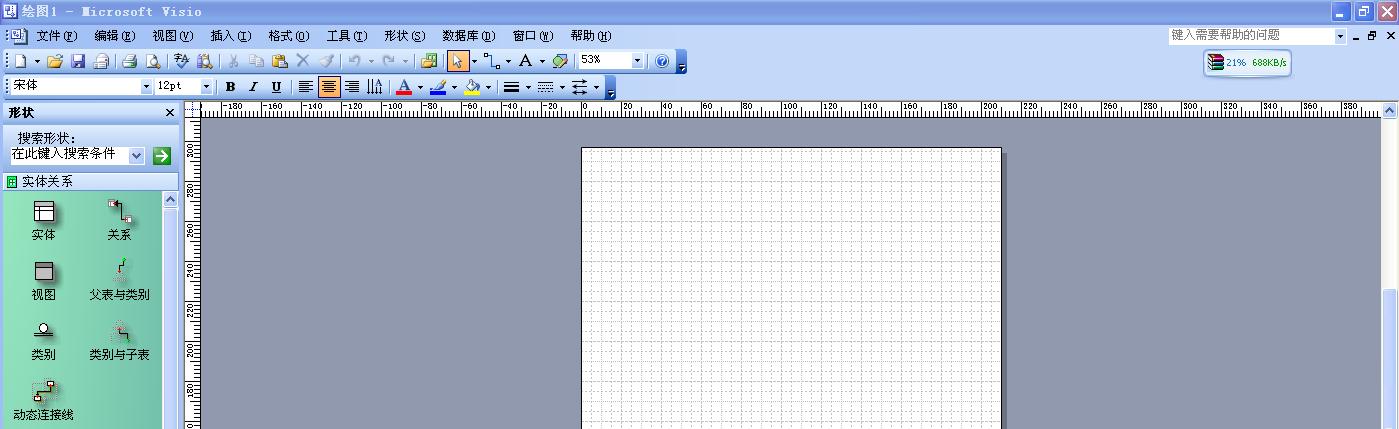Pick the line color pen swatch
Viewport: 1399px width, 429px height.
pos(437,87)
